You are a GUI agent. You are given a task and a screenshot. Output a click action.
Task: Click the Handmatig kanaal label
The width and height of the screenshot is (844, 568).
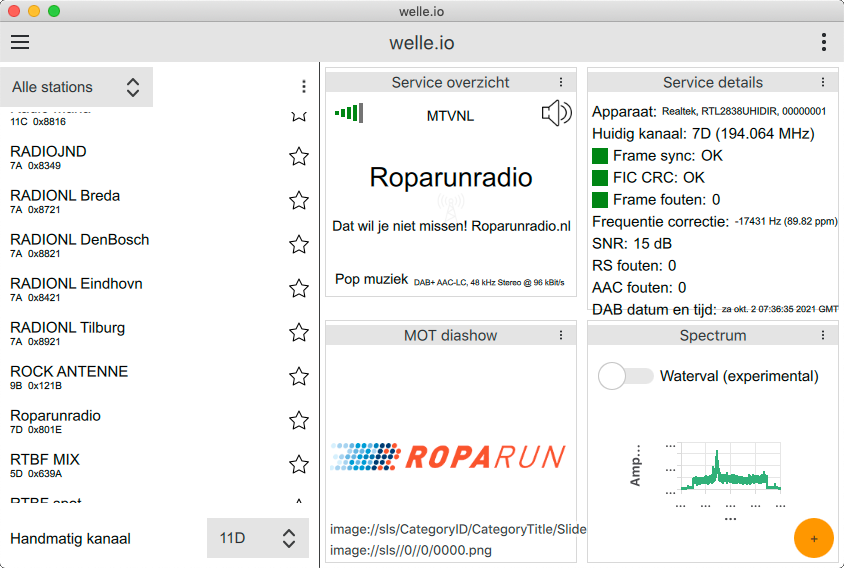[71, 538]
